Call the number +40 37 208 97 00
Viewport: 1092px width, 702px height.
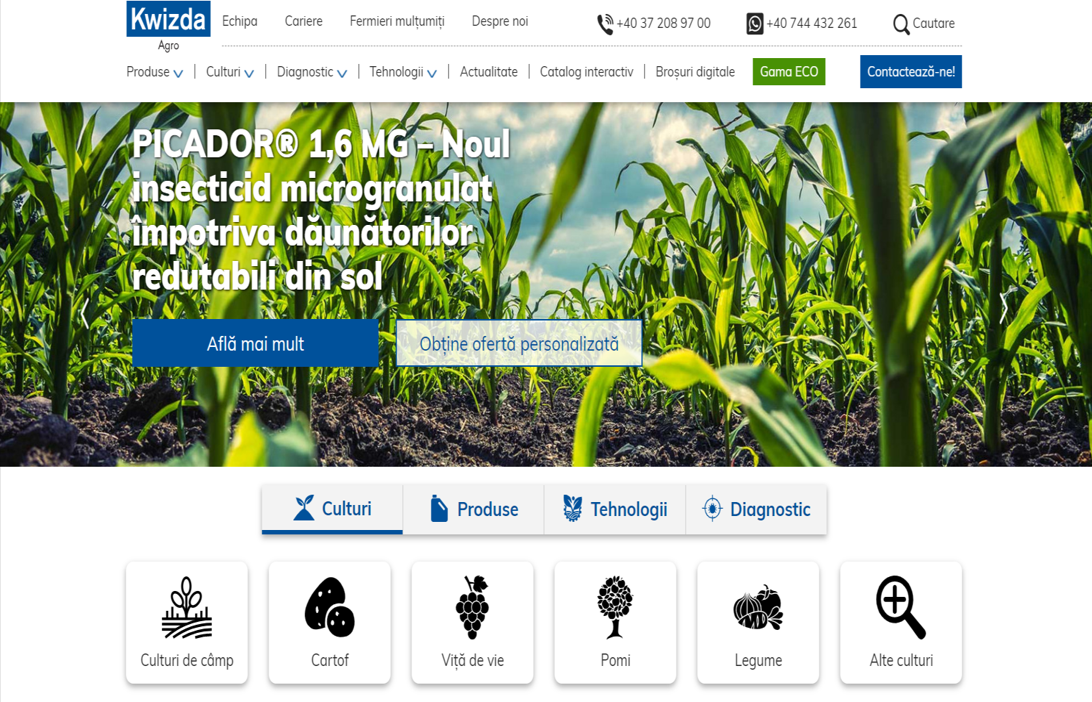click(663, 24)
